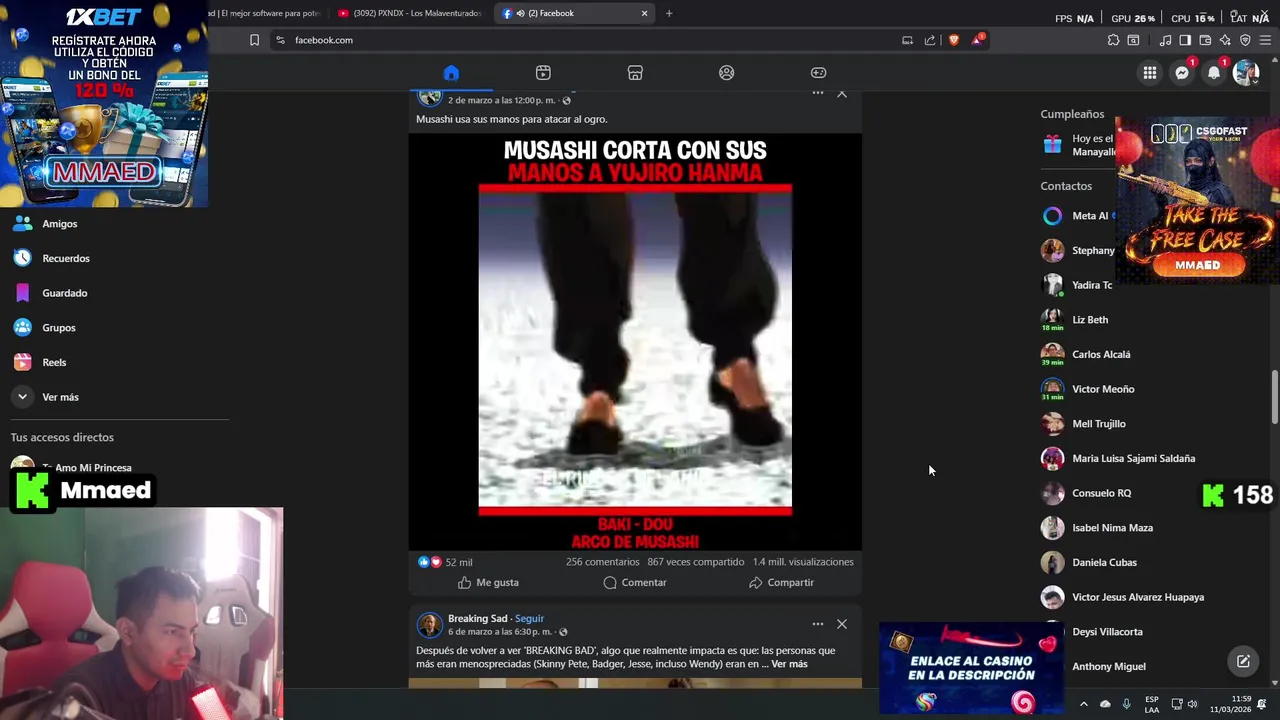Image resolution: width=1280 pixels, height=720 pixels.
Task: Open Breaking Sad post options menu
Action: [x=817, y=624]
